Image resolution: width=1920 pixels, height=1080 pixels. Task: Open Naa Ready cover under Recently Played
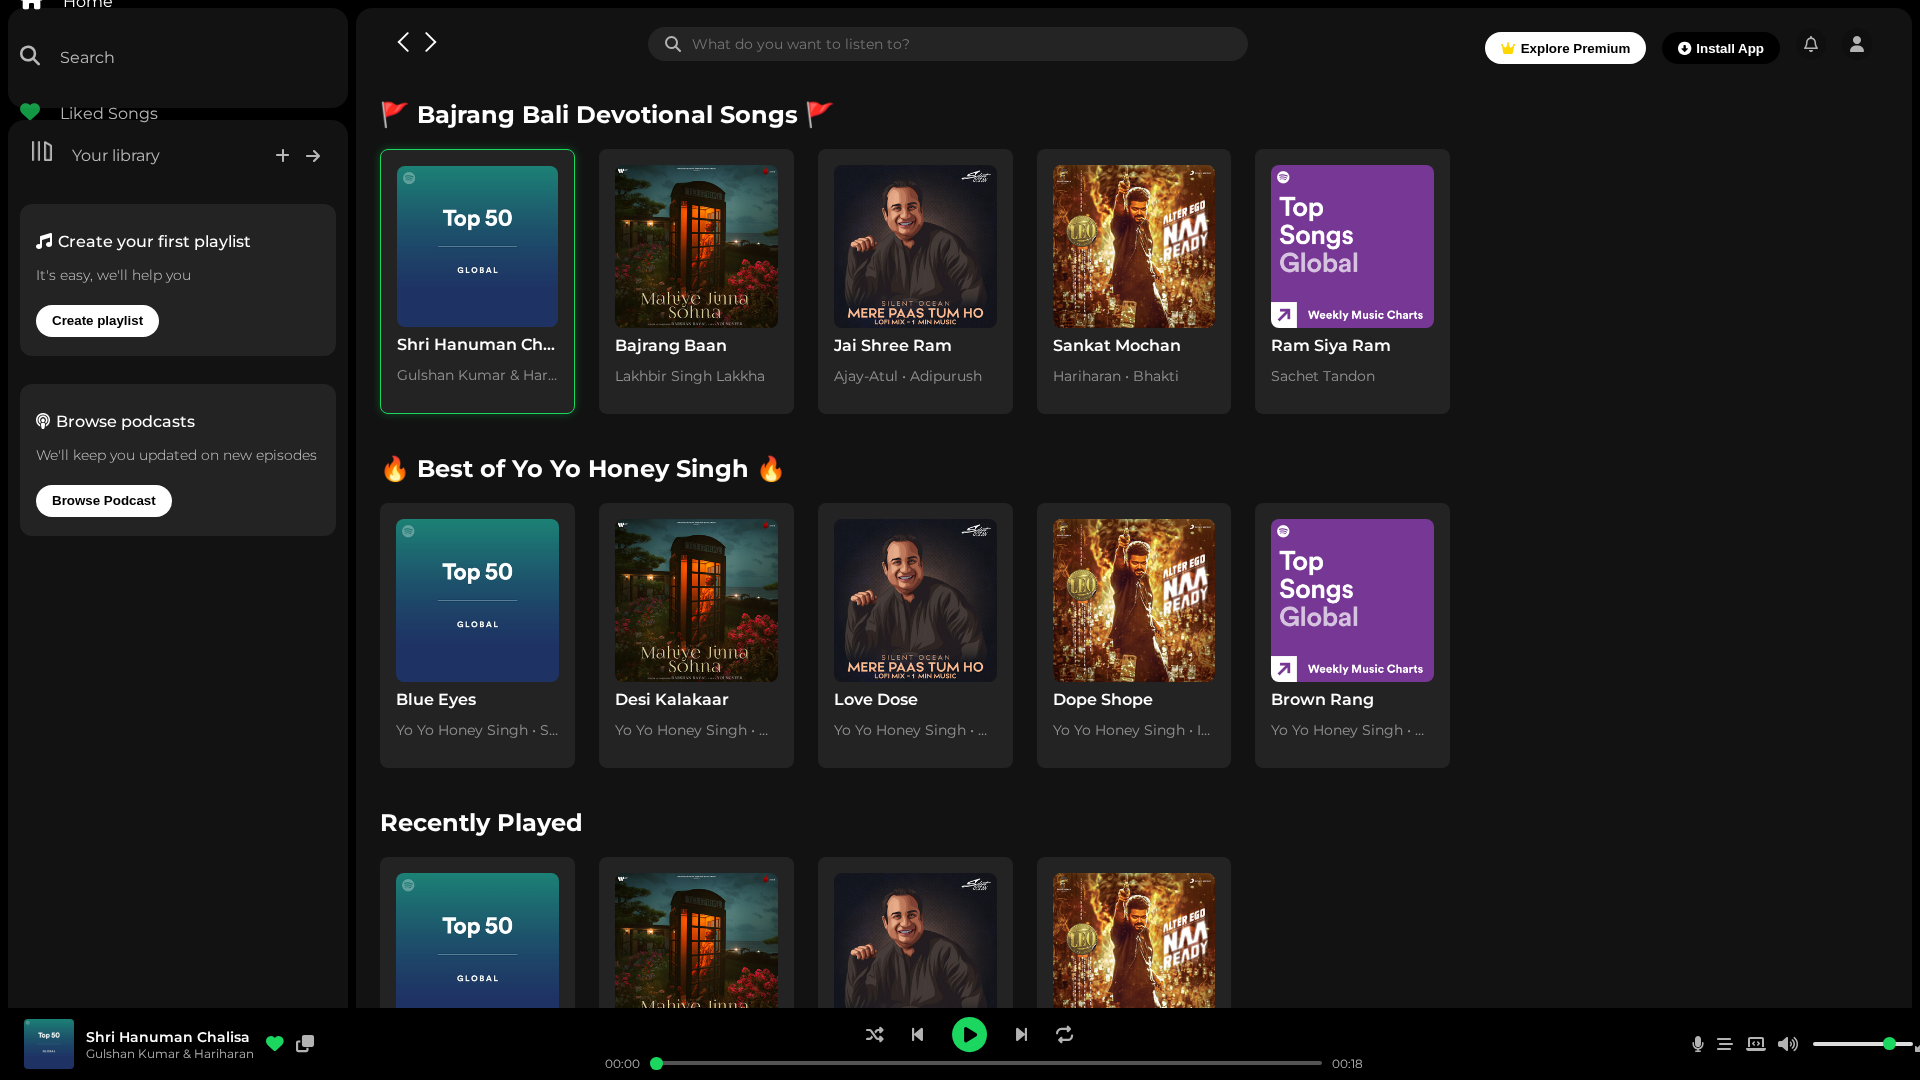tap(1134, 940)
